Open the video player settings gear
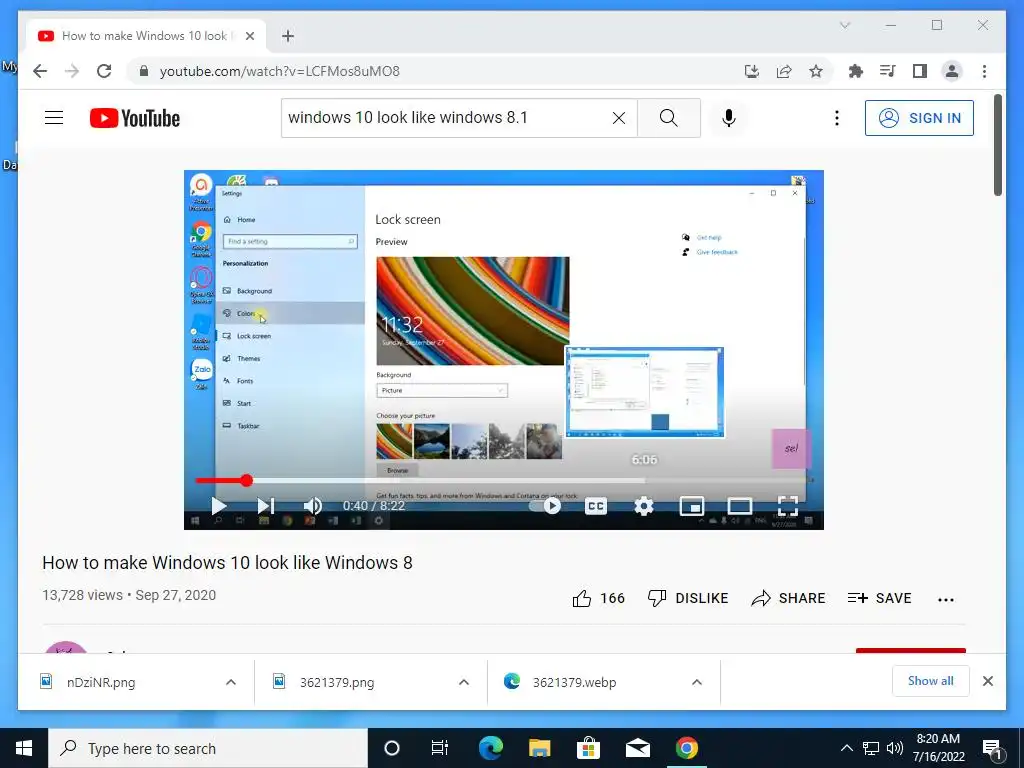This screenshot has height=768, width=1024. pyautogui.click(x=644, y=506)
